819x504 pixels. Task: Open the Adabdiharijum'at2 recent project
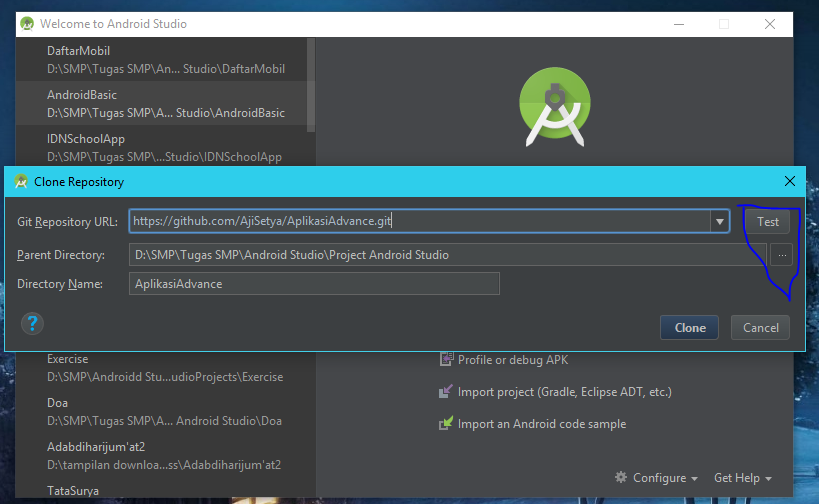[x=166, y=455]
